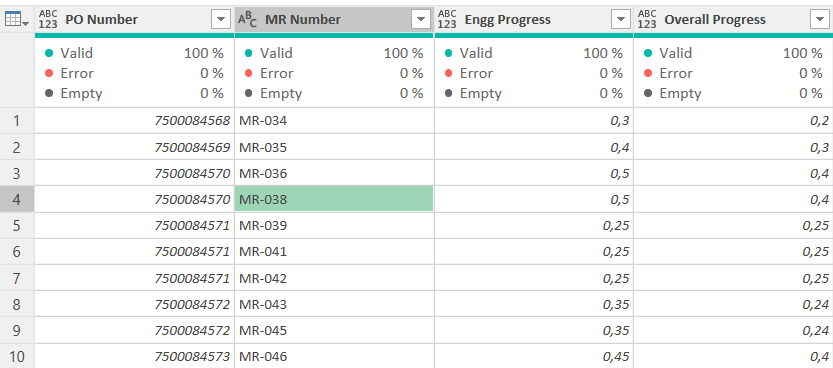The image size is (833, 368).
Task: Click Engg Progress 0,4 in row 2
Action: pos(534,147)
